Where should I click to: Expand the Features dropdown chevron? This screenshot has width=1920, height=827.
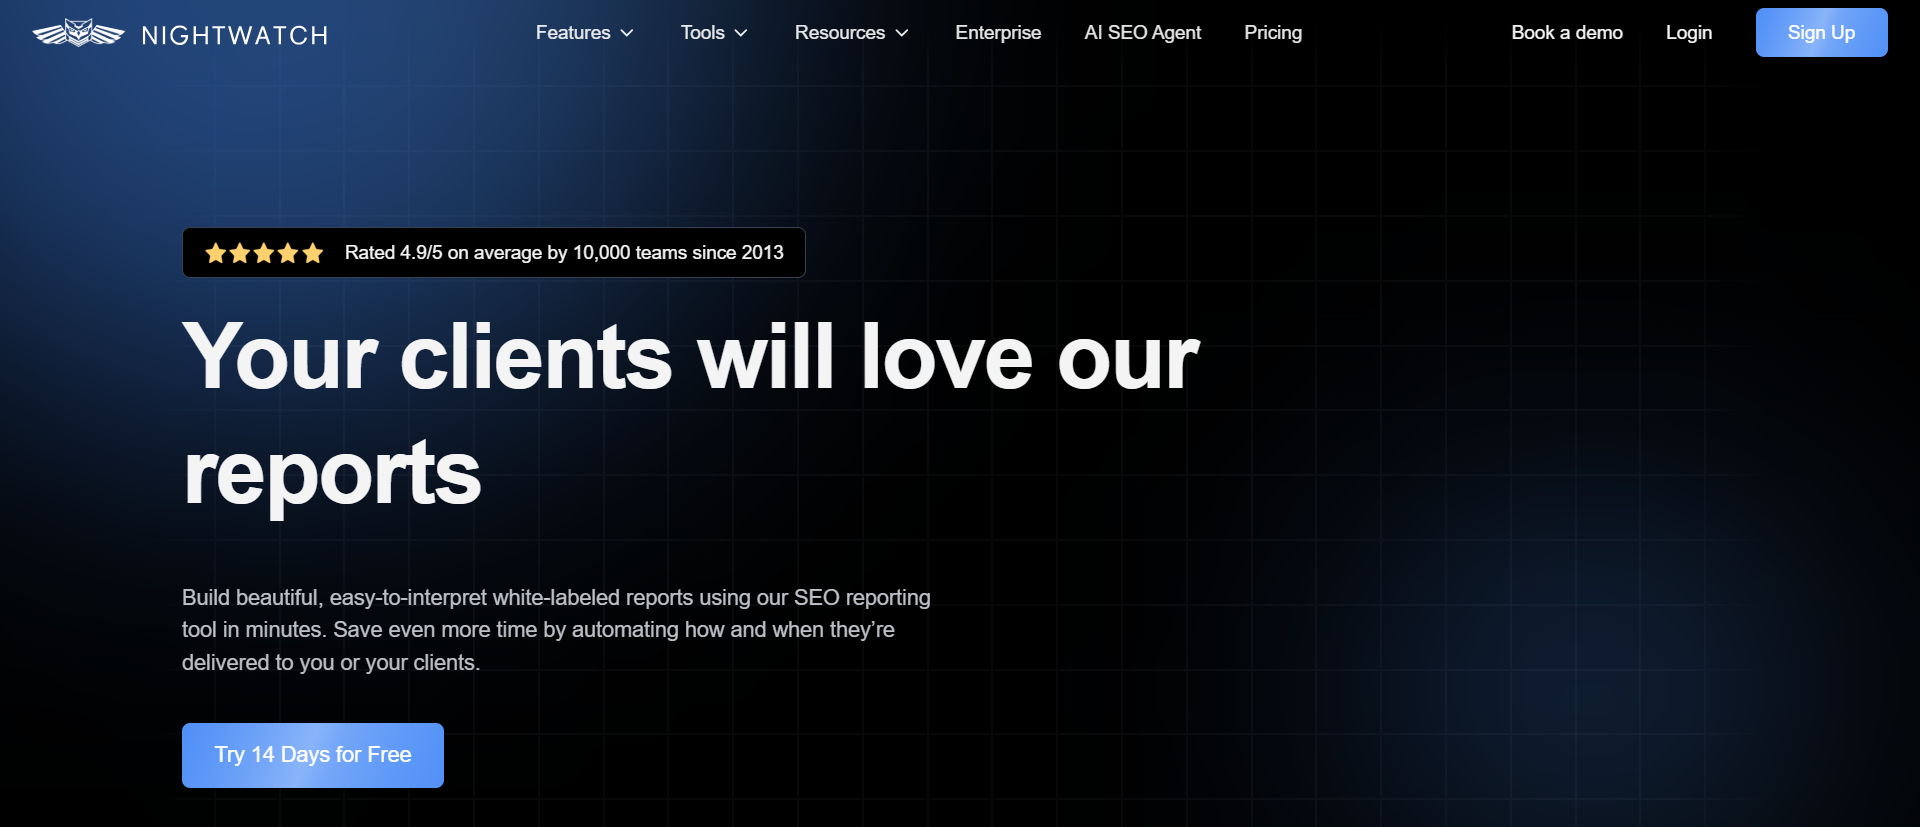627,33
